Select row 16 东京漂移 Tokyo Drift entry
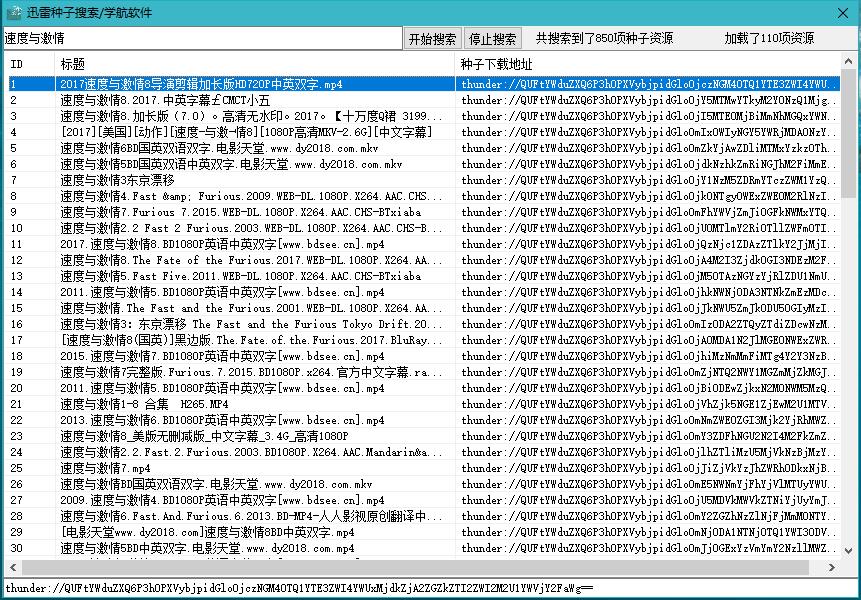Screen dimensions: 861x600 coord(250,324)
